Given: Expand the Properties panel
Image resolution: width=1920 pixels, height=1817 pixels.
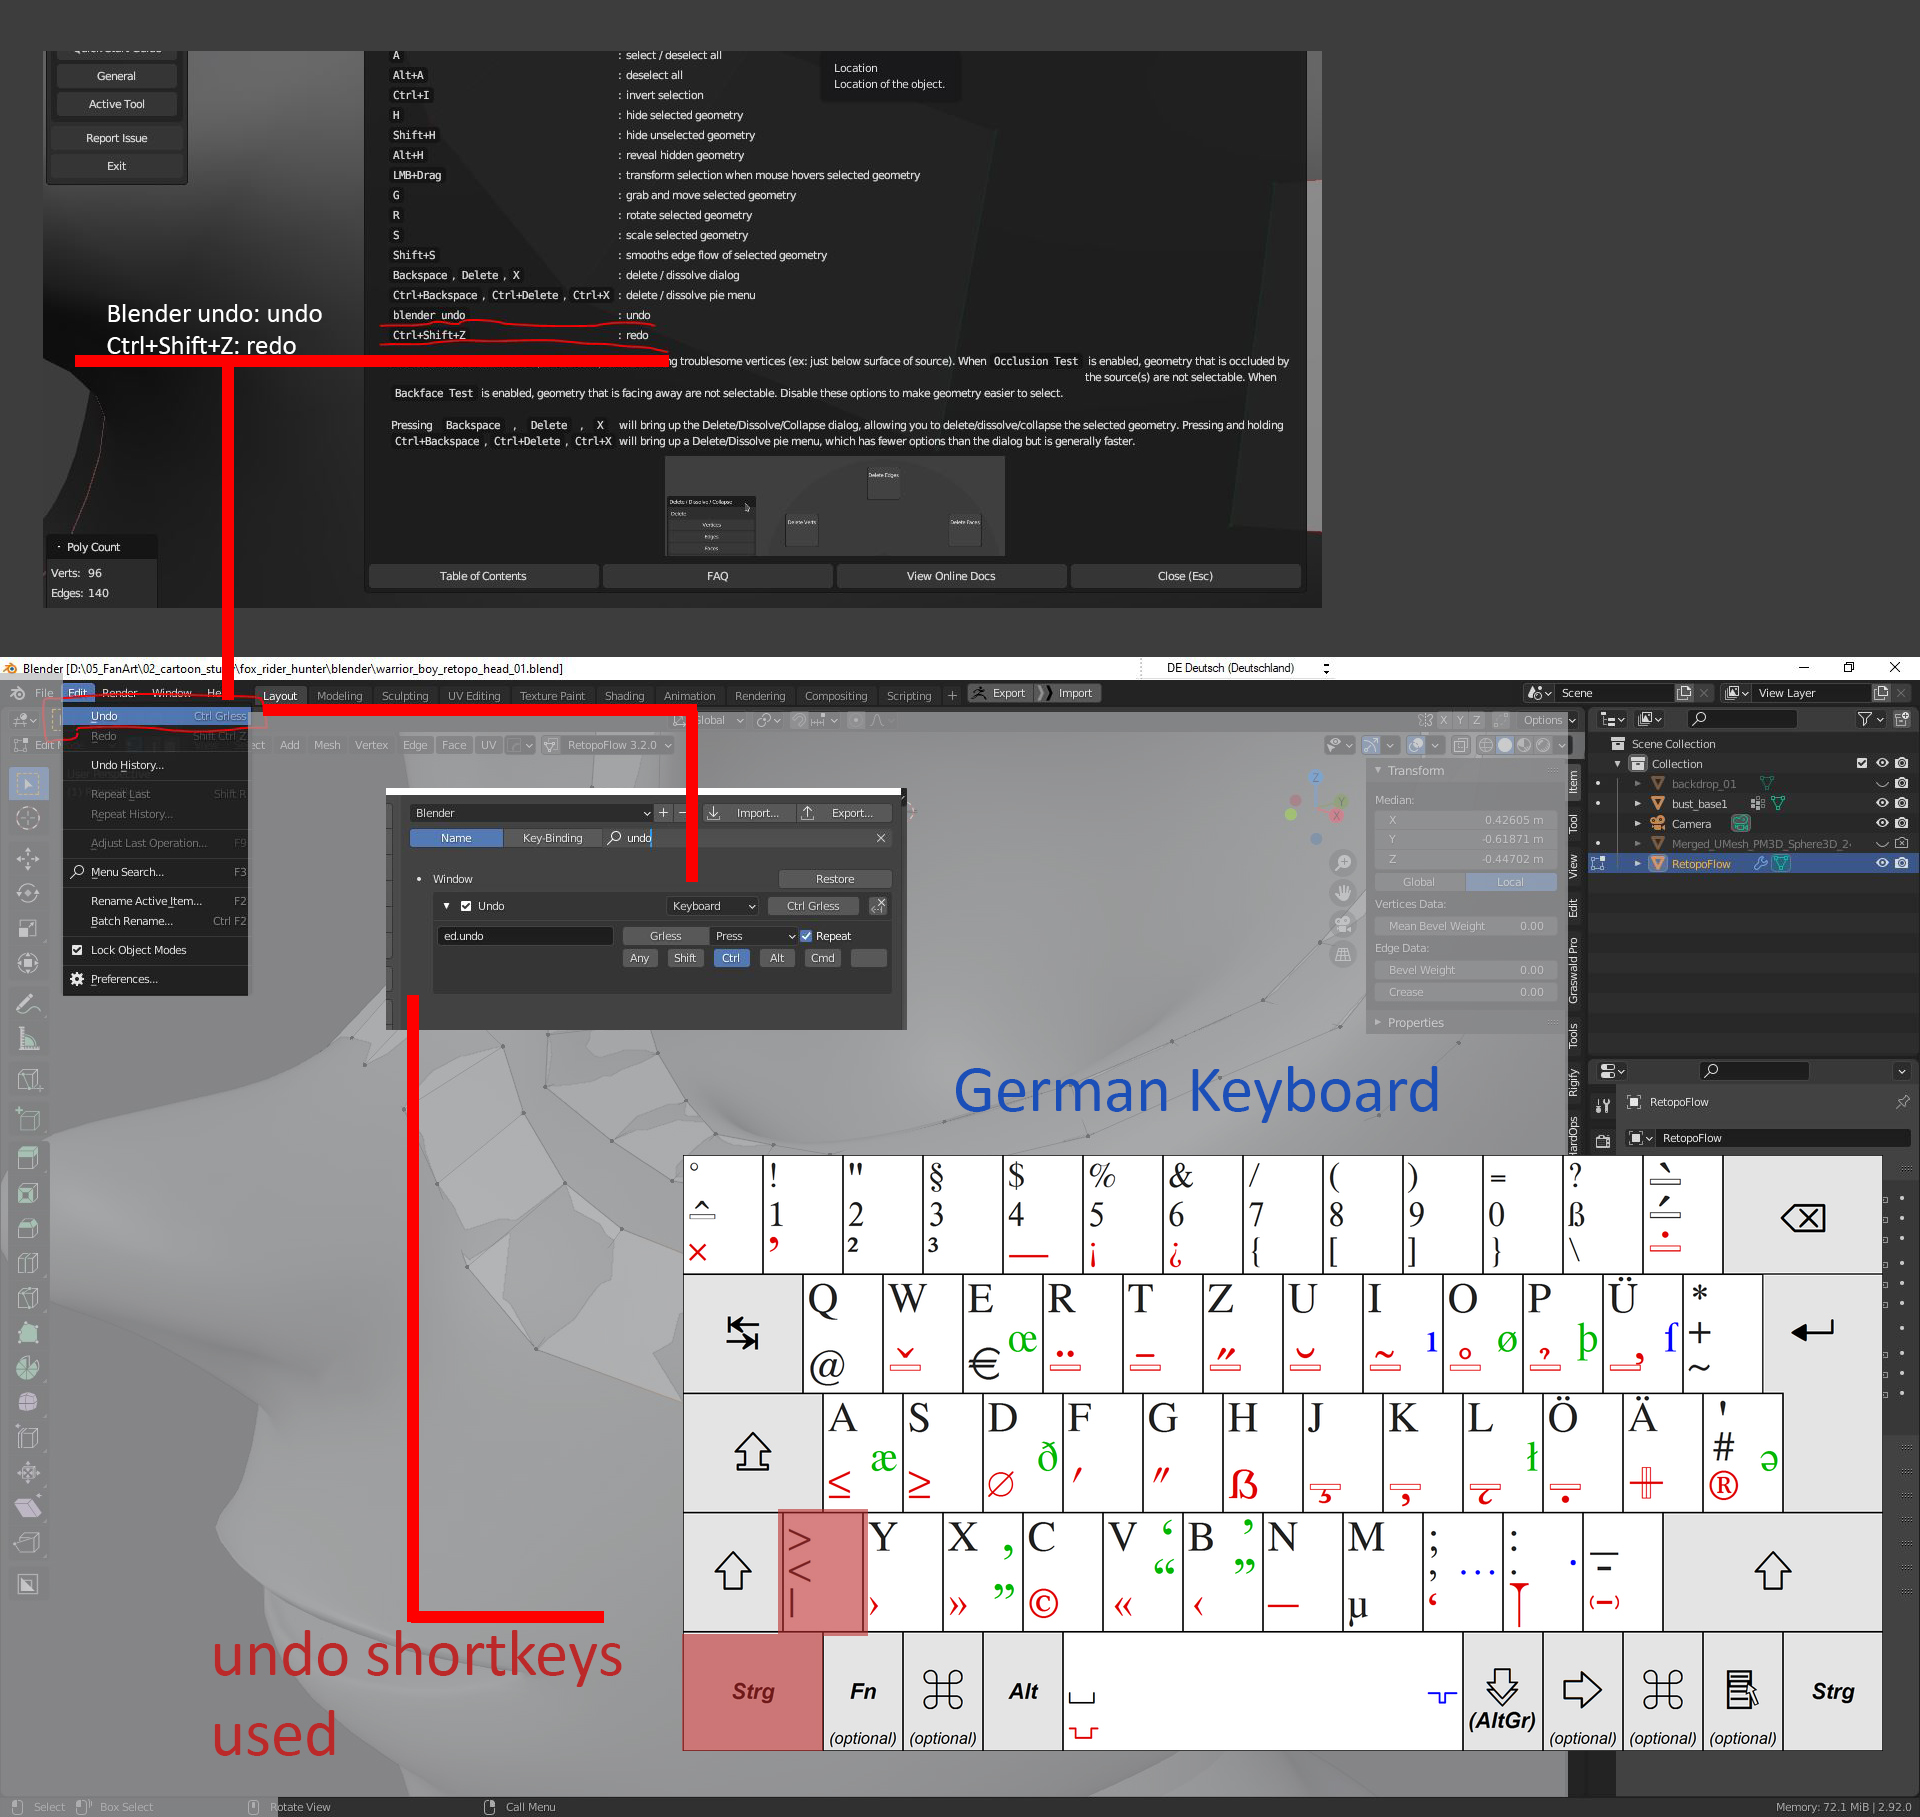Looking at the screenshot, I should click(x=1379, y=1022).
